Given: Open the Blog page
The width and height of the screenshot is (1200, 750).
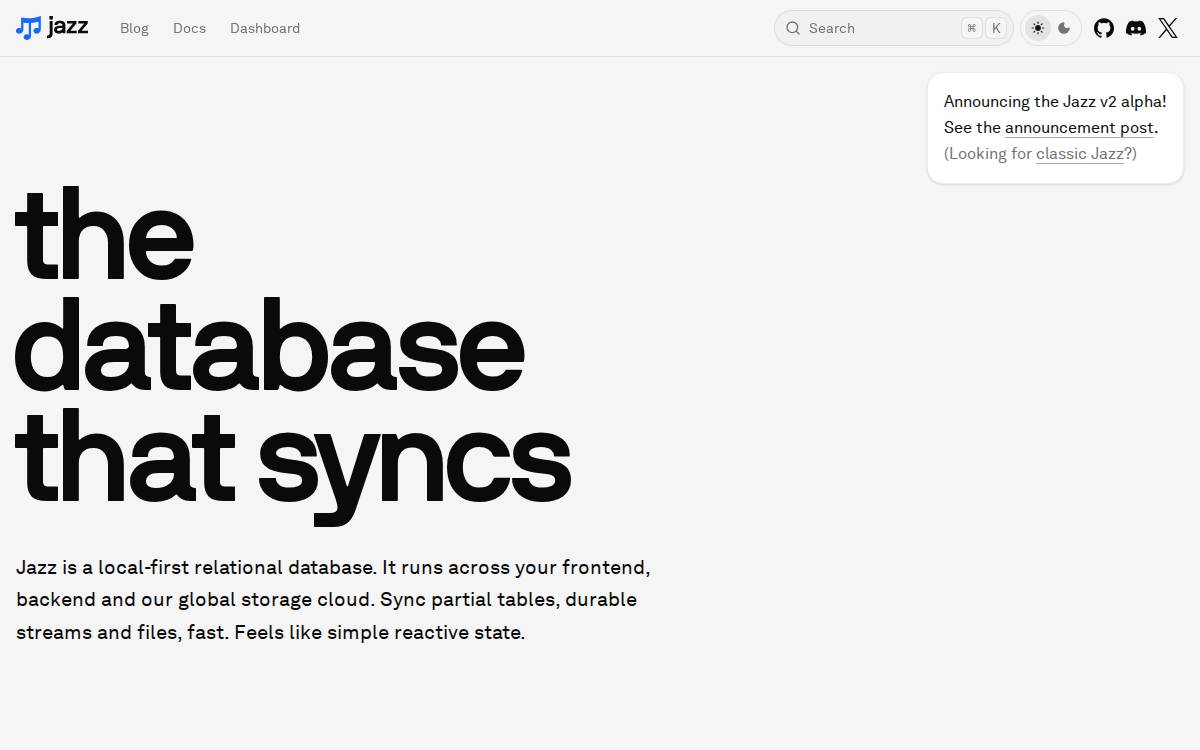Looking at the screenshot, I should point(134,28).
